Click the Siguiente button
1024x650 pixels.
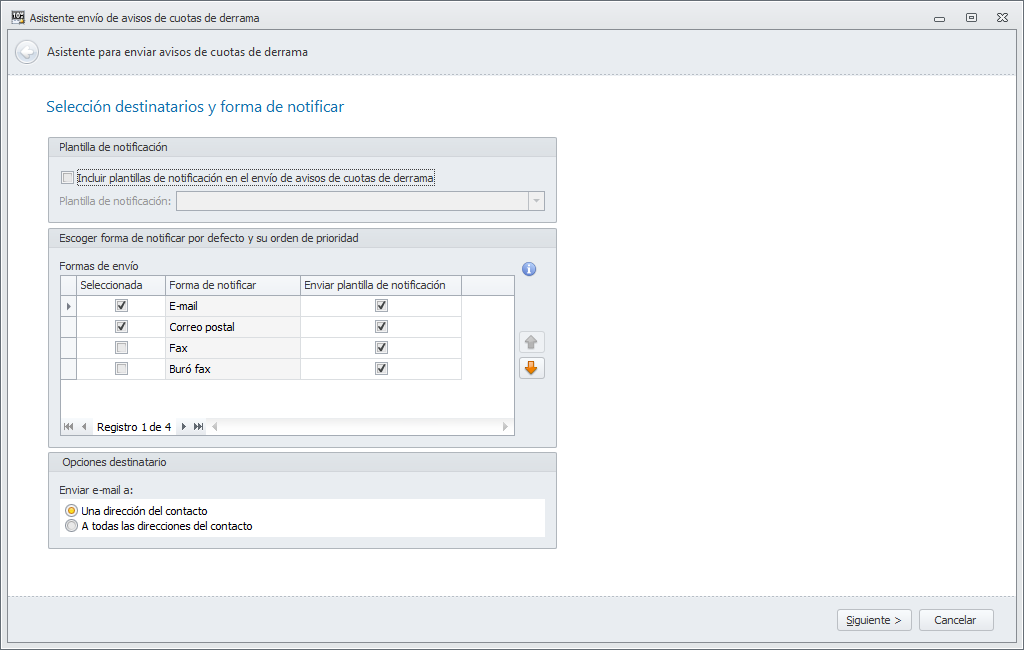tap(874, 620)
